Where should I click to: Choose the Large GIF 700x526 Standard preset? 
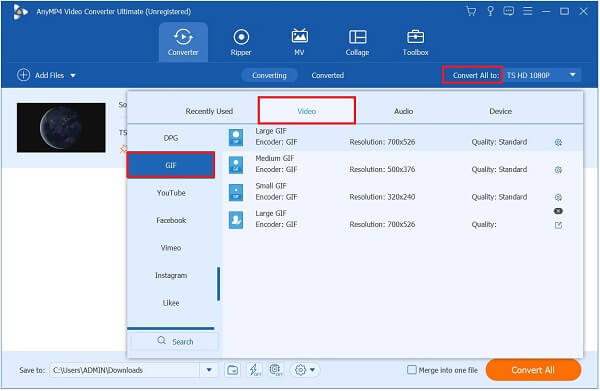(x=403, y=138)
